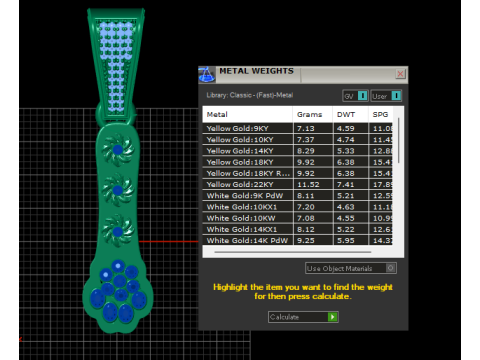Image resolution: width=480 pixels, height=360 pixels.
Task: Click the SPG column header
Action: coord(381,115)
